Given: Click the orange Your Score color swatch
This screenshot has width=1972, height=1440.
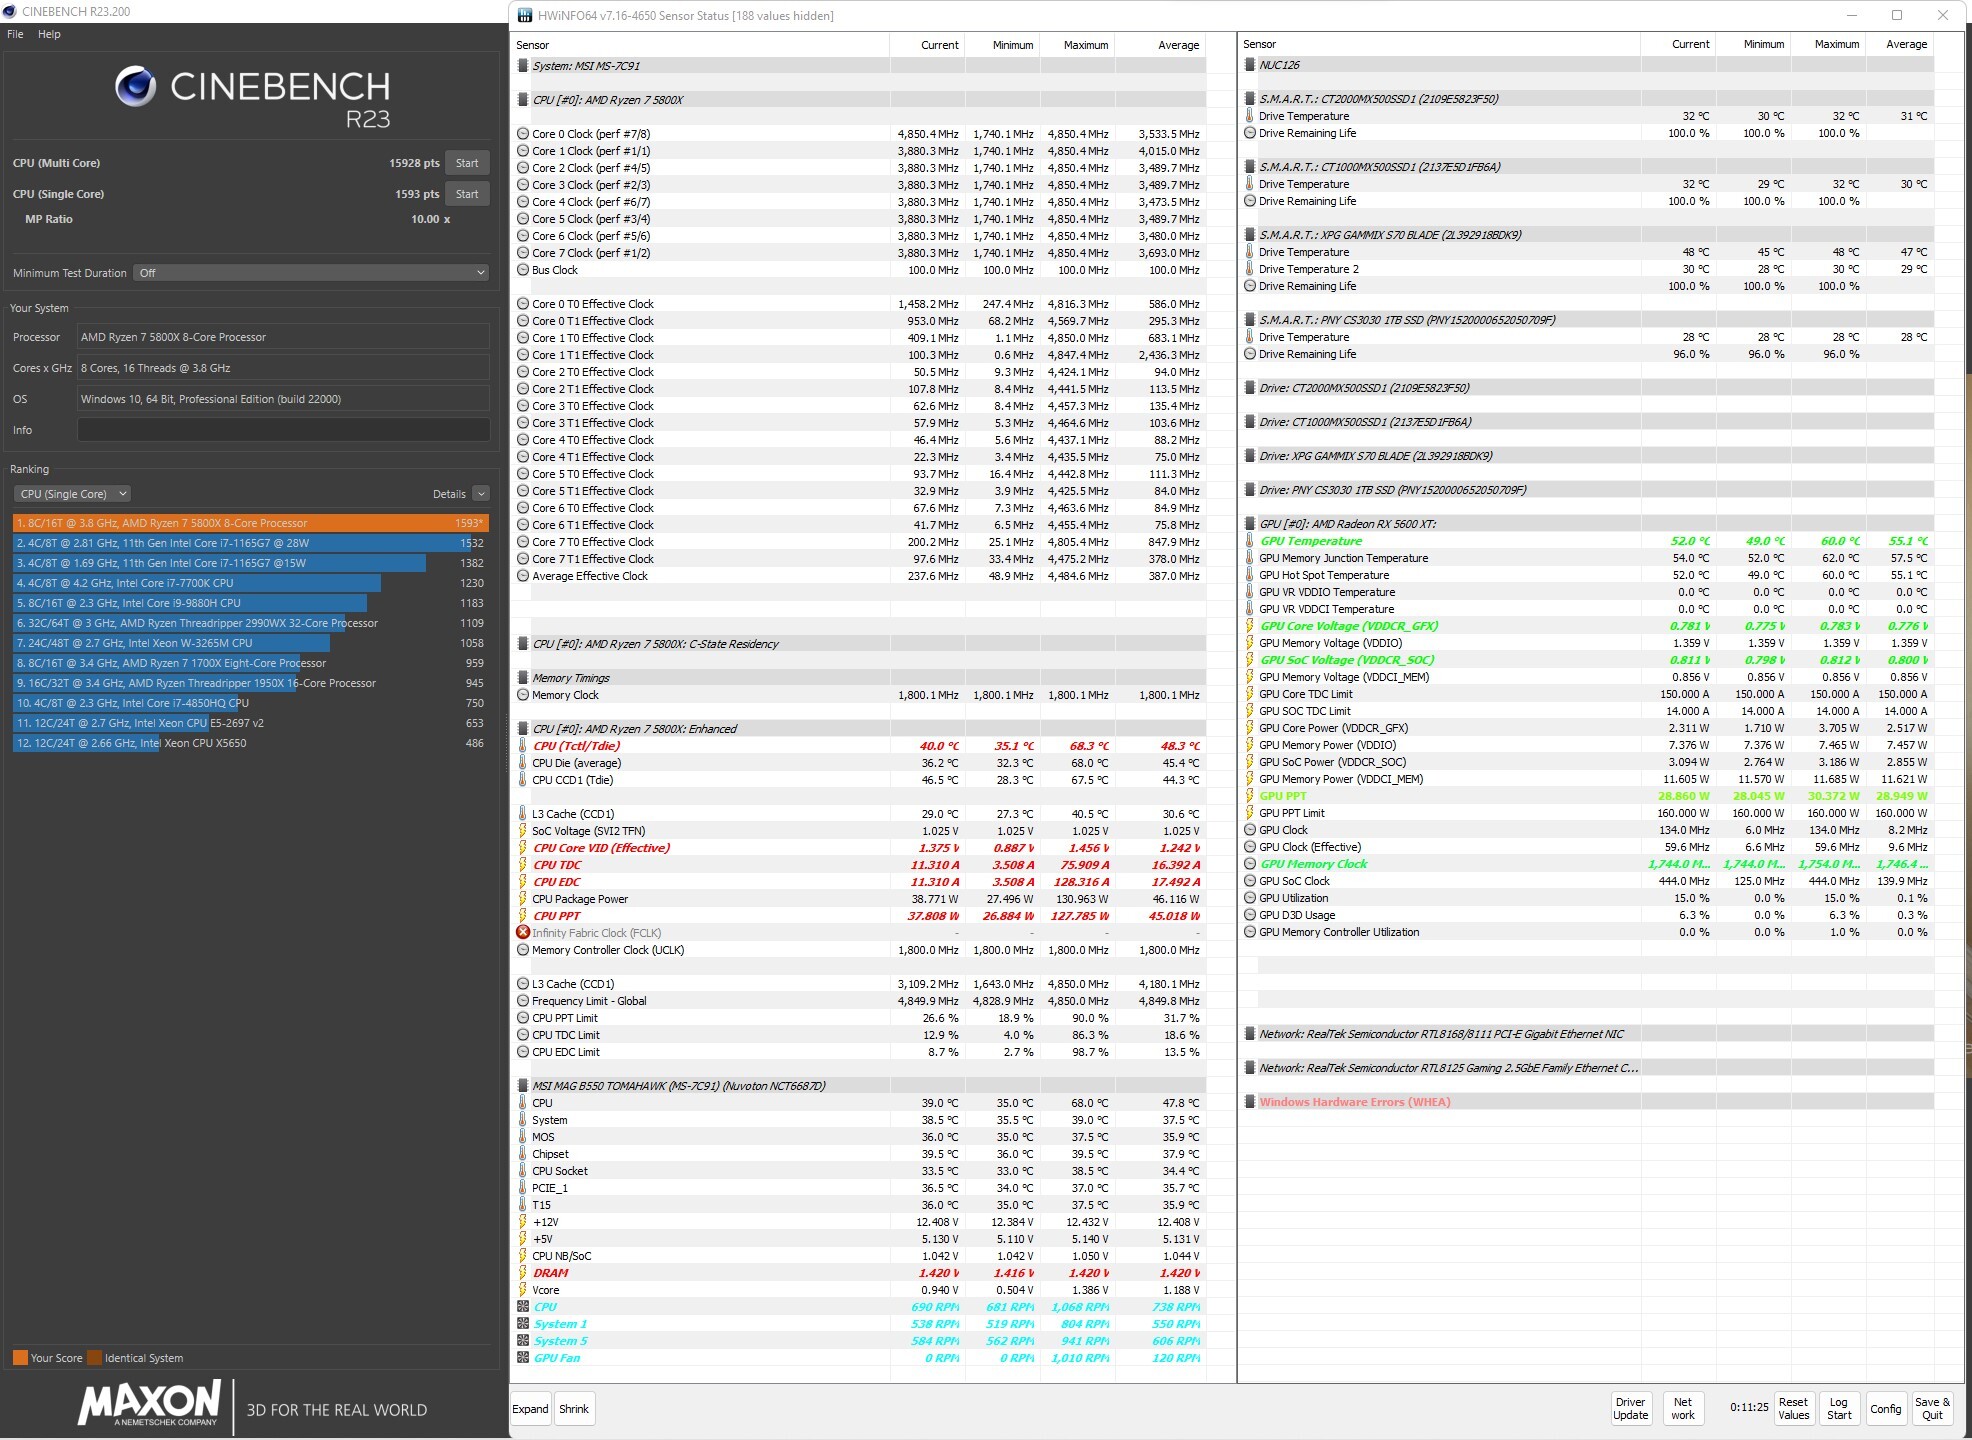Looking at the screenshot, I should coord(20,1358).
